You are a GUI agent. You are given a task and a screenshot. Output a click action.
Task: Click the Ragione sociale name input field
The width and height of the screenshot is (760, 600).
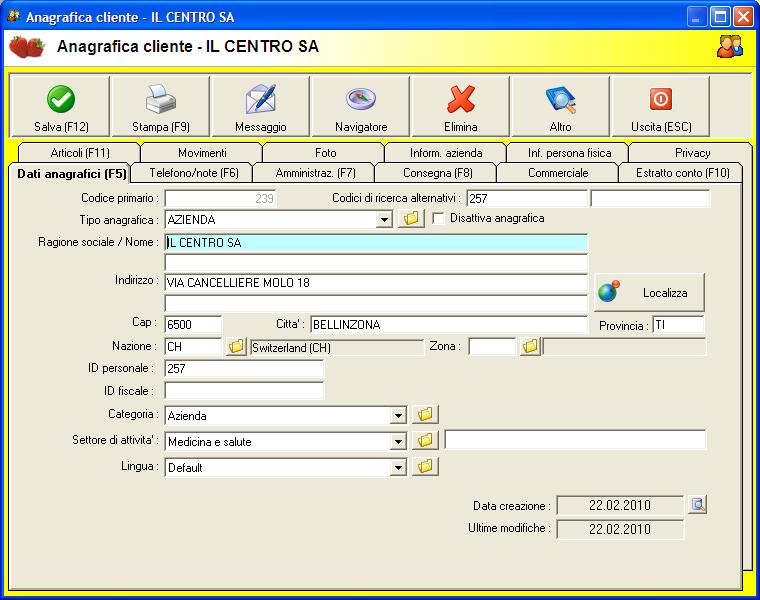tap(376, 242)
